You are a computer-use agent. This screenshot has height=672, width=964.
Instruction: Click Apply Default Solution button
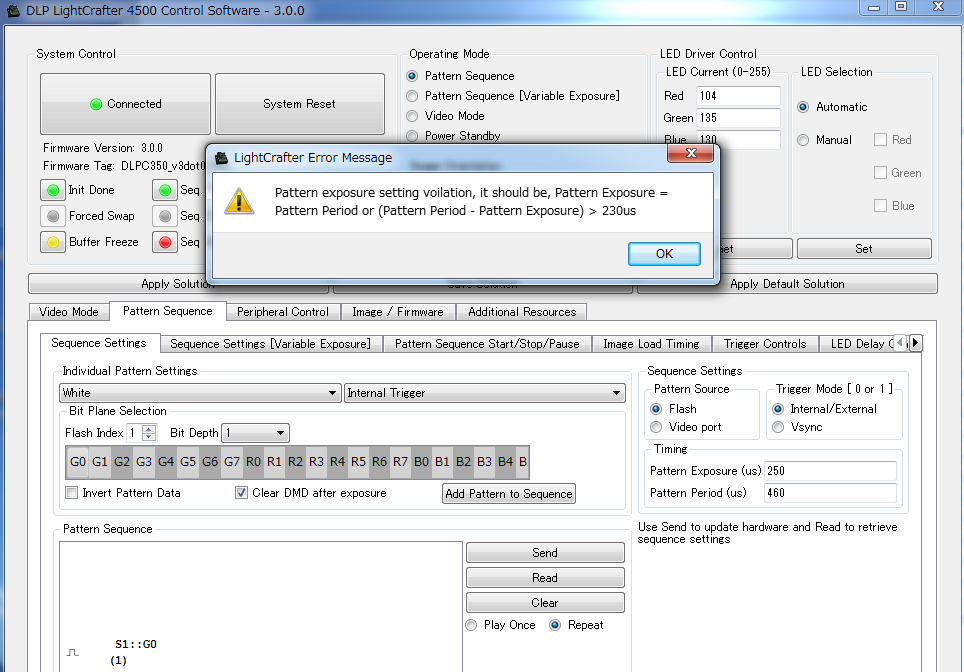point(787,283)
